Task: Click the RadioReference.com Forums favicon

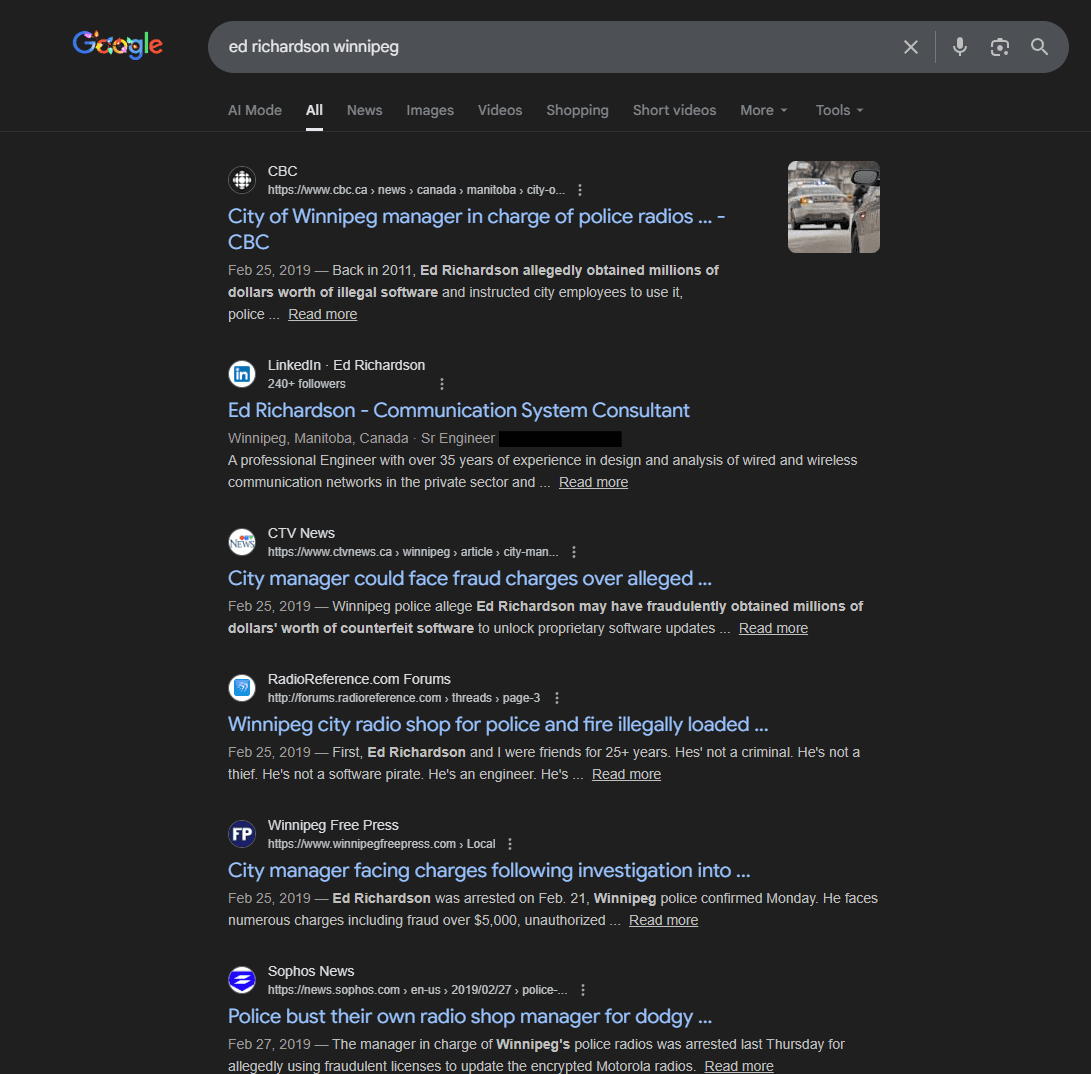Action: [242, 688]
